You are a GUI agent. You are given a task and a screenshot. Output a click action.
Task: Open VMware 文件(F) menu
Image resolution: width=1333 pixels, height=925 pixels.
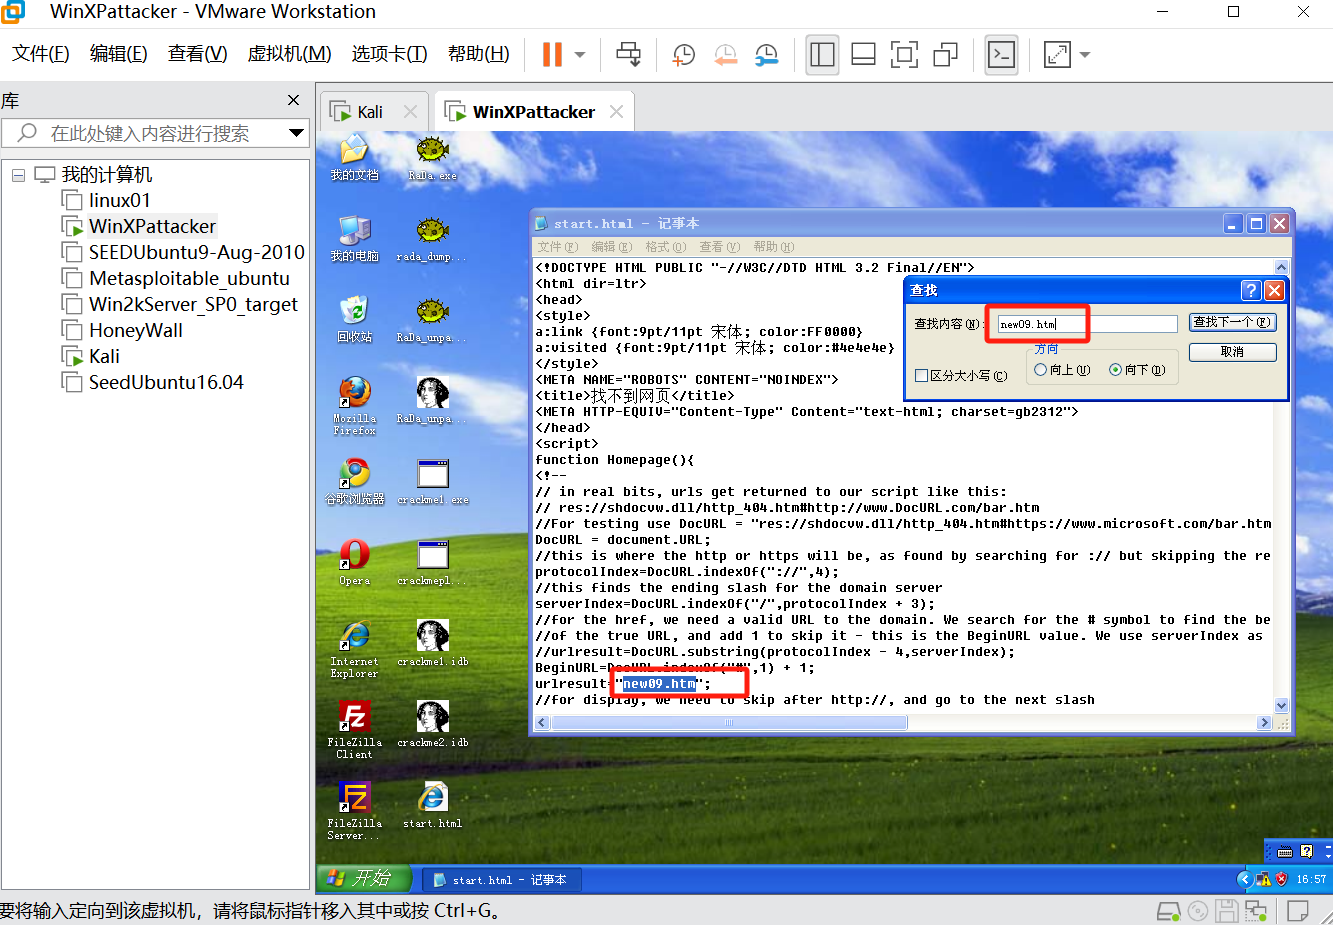(x=40, y=54)
